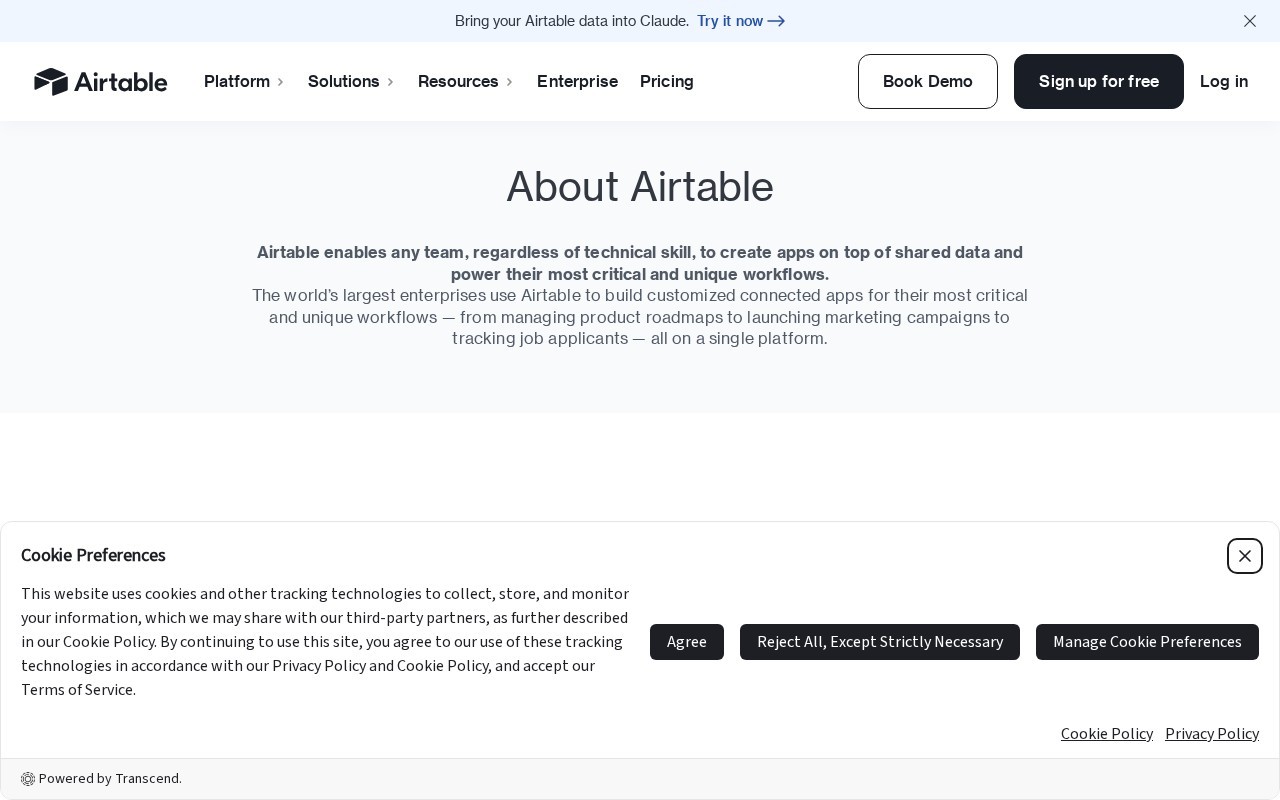Dismiss the top announcement banner
Screen dimensions: 1280x800
[x=1250, y=21]
